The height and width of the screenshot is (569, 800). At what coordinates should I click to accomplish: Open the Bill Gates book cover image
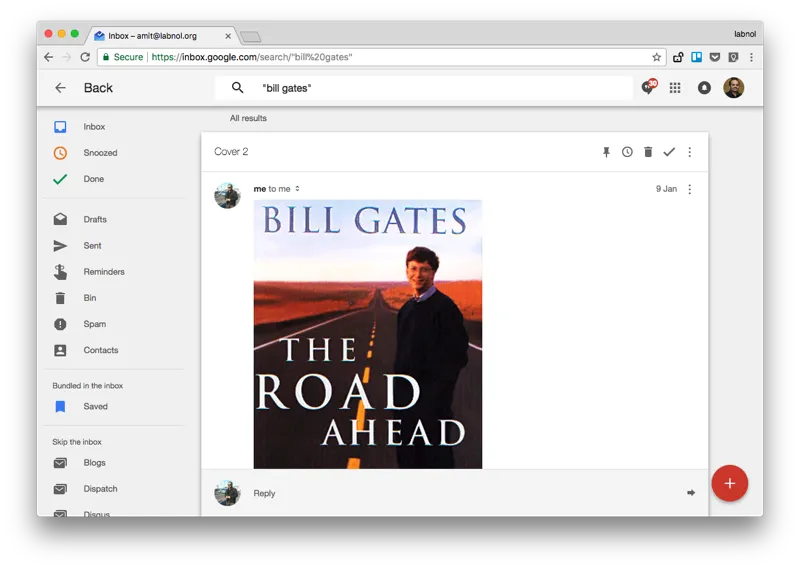click(x=367, y=334)
